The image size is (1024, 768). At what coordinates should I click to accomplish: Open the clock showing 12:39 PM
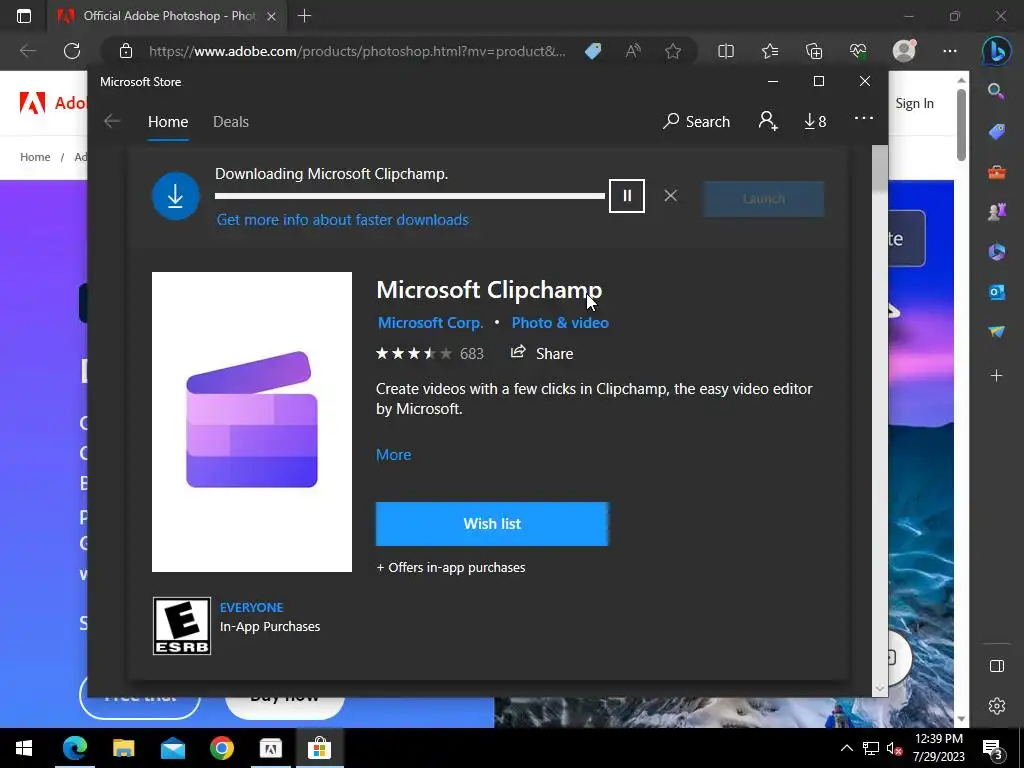pyautogui.click(x=939, y=748)
